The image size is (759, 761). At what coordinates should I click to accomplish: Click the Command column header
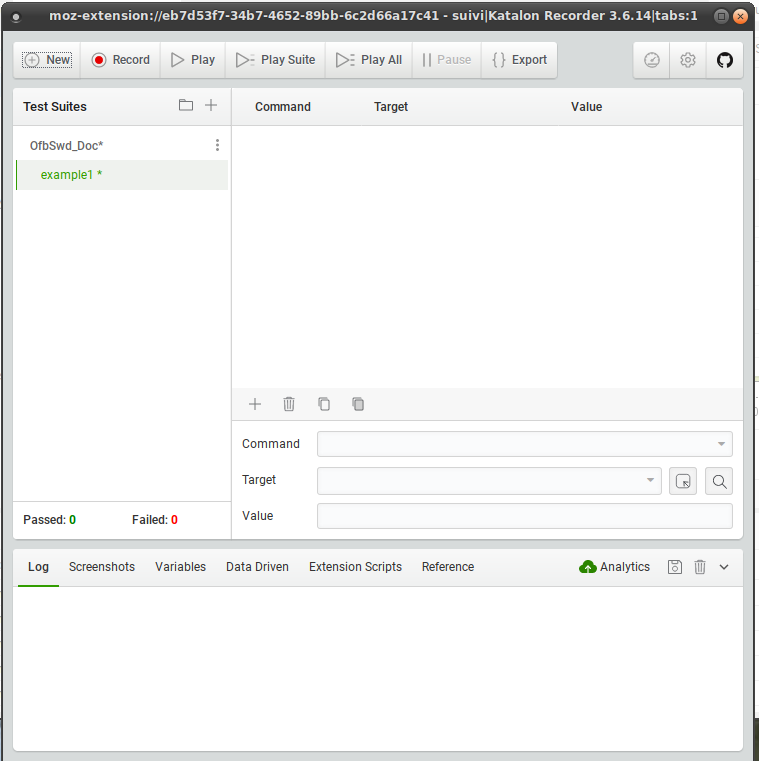click(x=283, y=107)
